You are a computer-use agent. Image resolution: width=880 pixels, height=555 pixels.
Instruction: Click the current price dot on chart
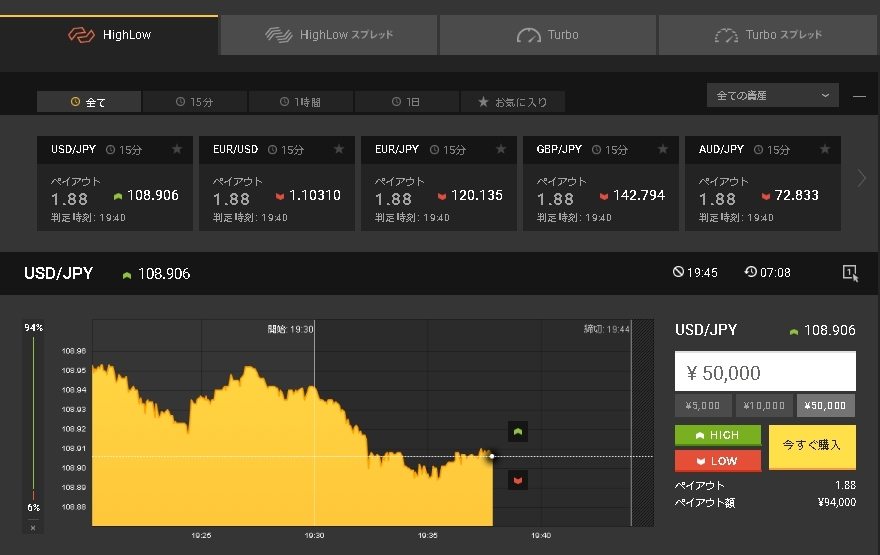tap(492, 456)
